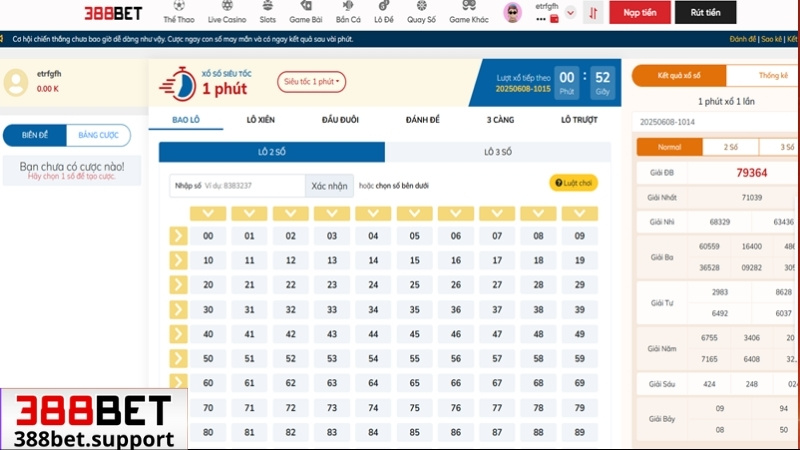800x450 pixels.
Task: Click the red Nạp tiền button
Action: [x=640, y=13]
